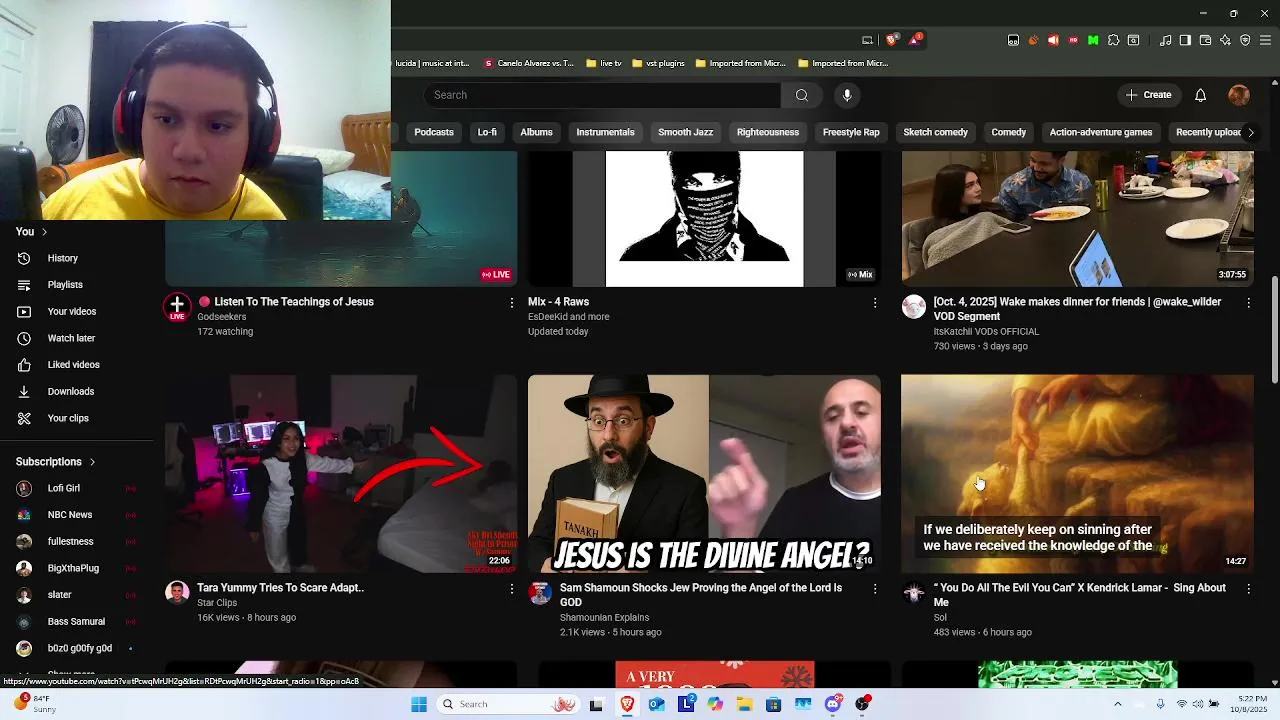Open Brave Leo AI sparkle icon
This screenshot has width=1280, height=720.
click(1225, 40)
